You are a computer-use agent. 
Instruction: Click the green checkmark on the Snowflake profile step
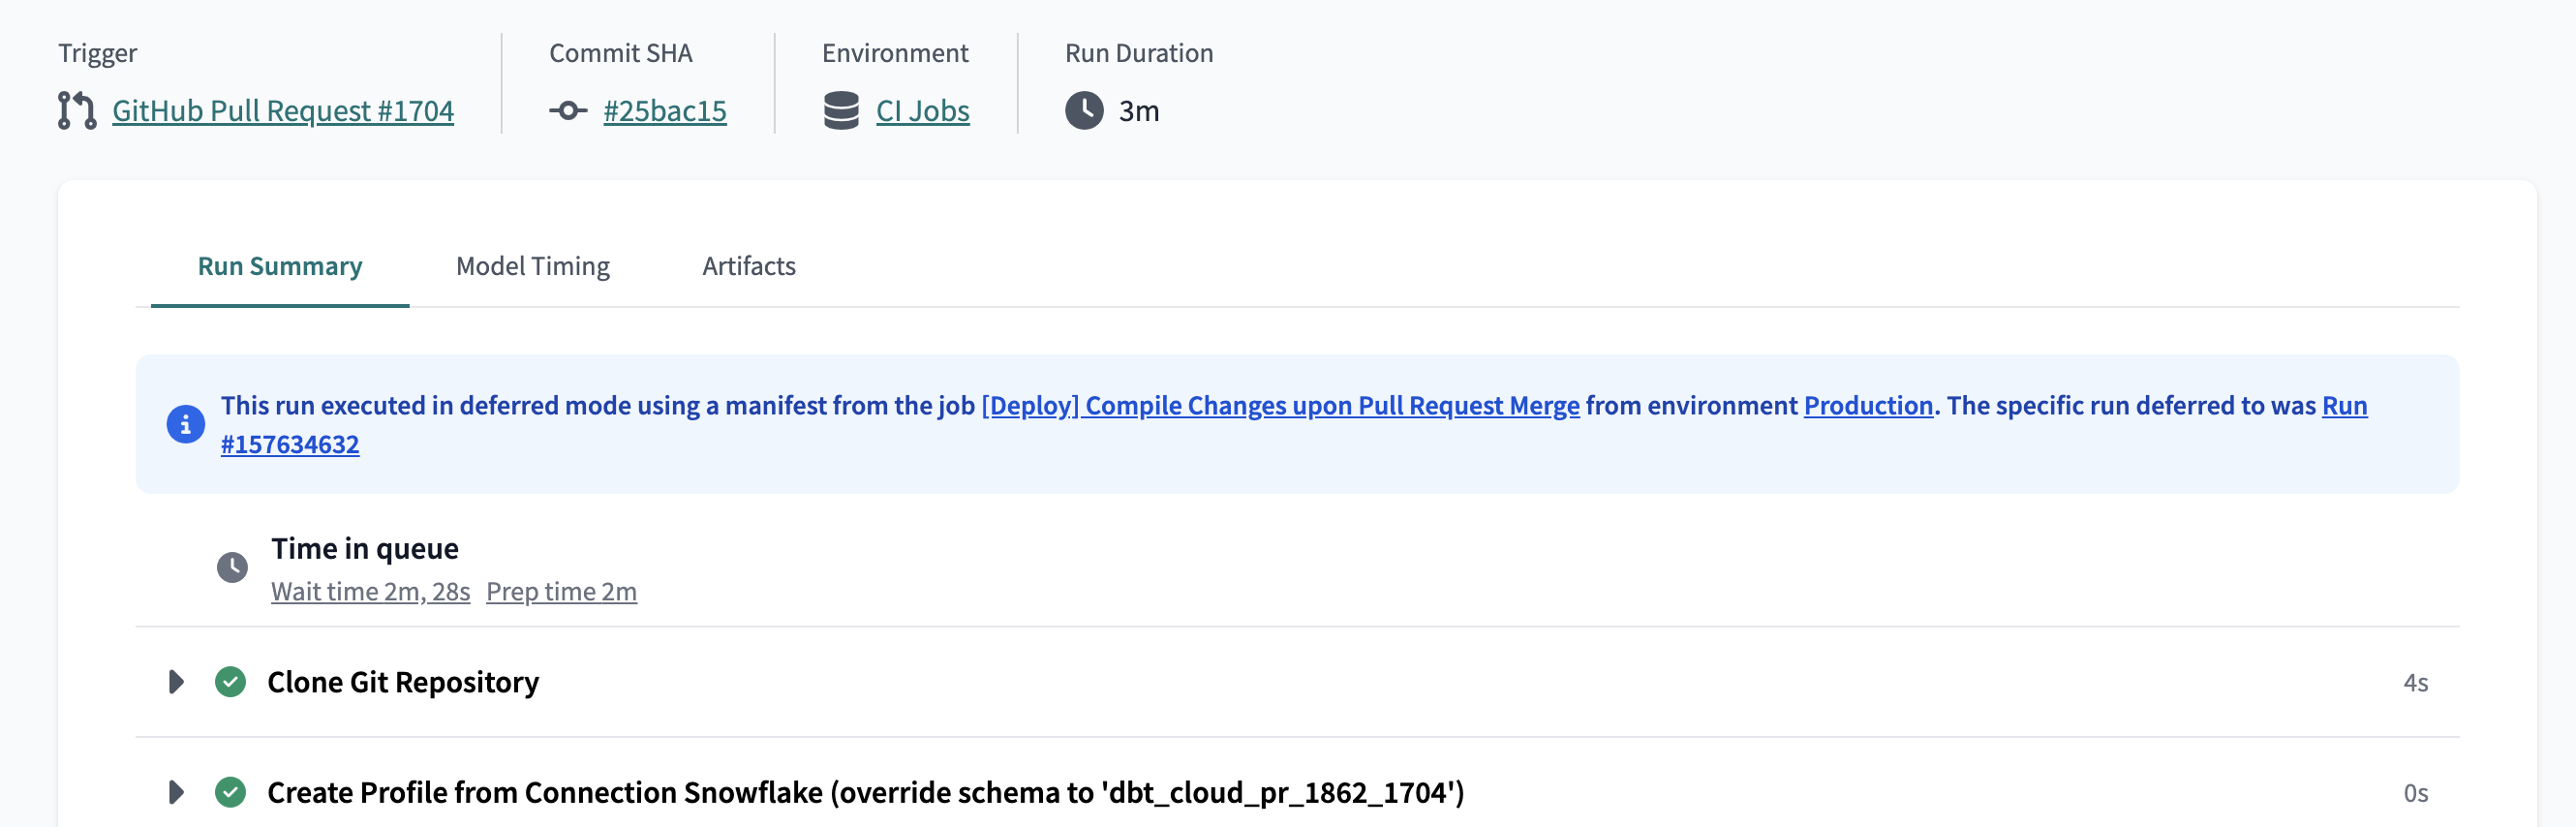[231, 791]
